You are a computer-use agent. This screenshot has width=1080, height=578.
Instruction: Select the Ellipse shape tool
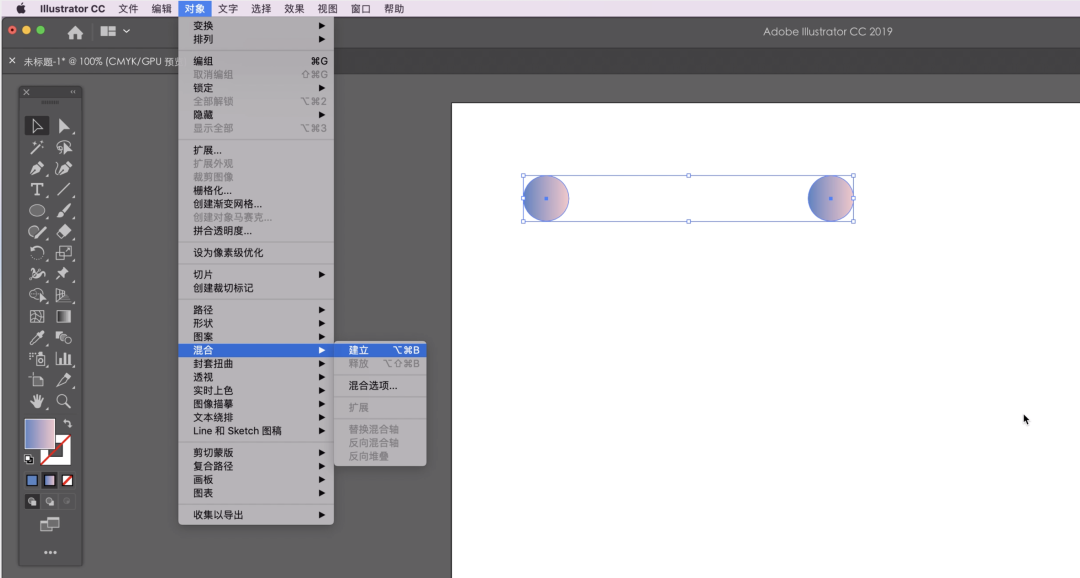[x=37, y=211]
